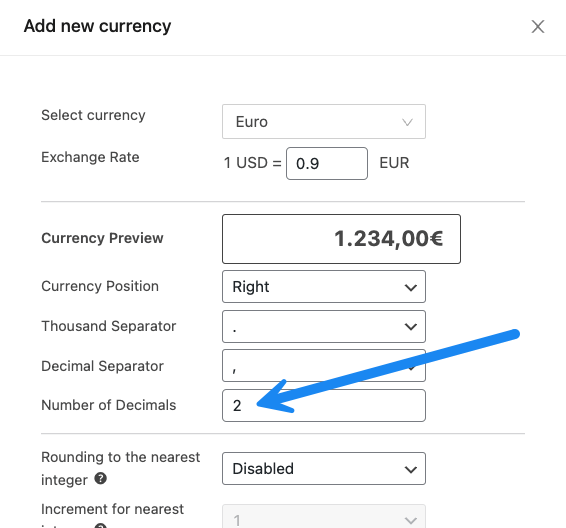Click the Add new currency title text
Screen dimensions: 566x528
[97, 26]
